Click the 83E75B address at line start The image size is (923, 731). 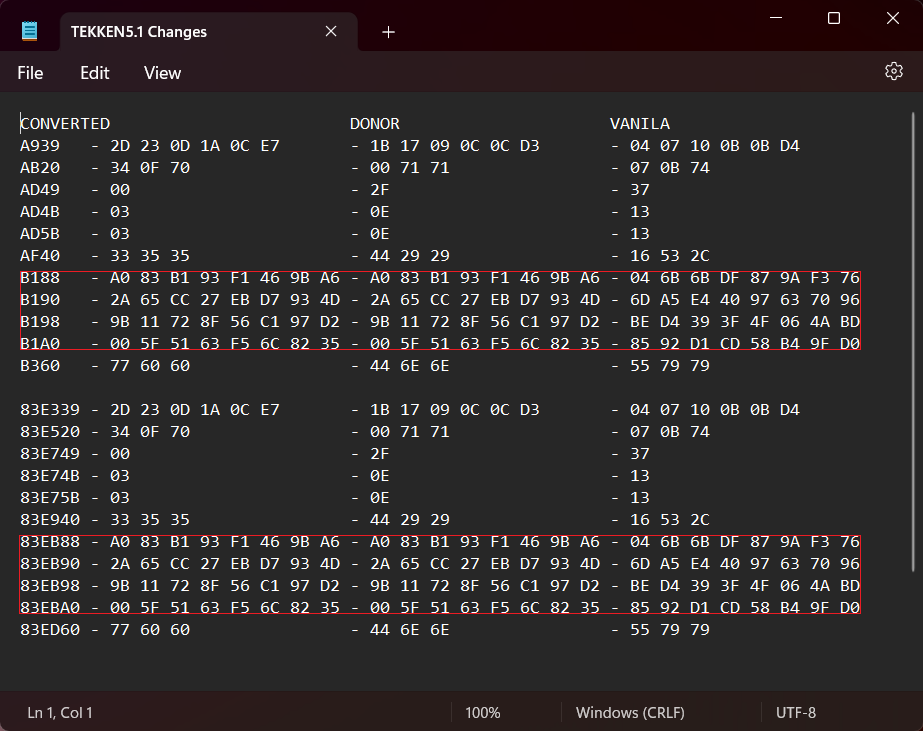point(50,497)
